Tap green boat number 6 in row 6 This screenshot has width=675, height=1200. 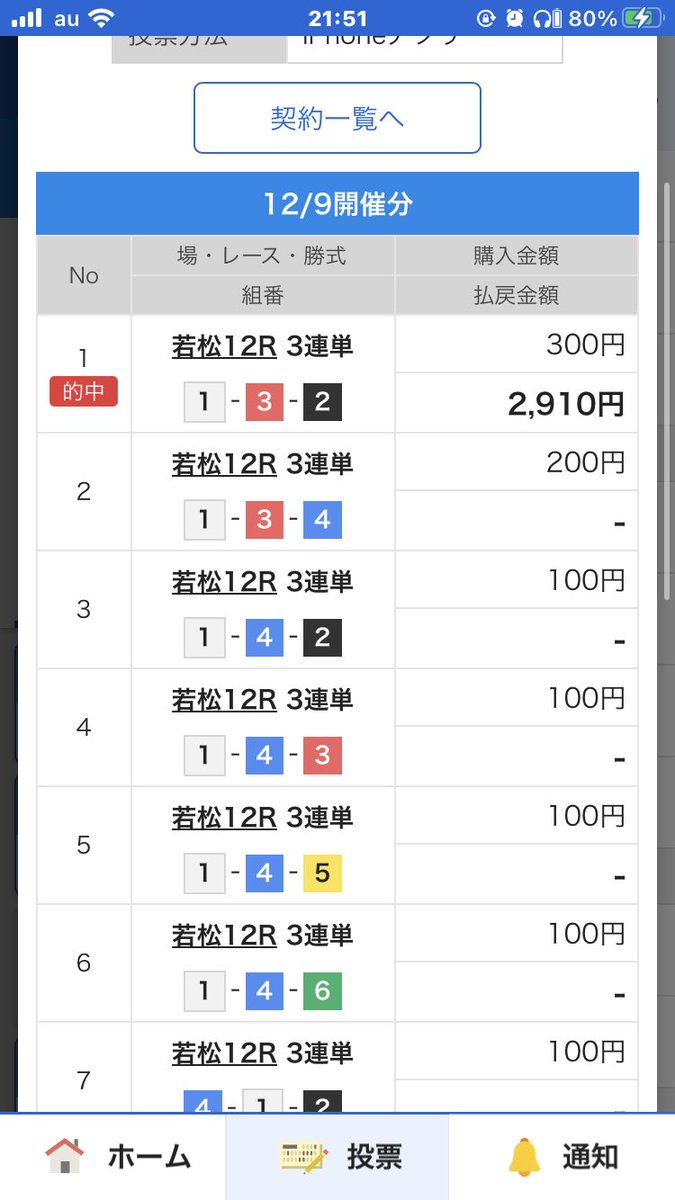tap(322, 993)
